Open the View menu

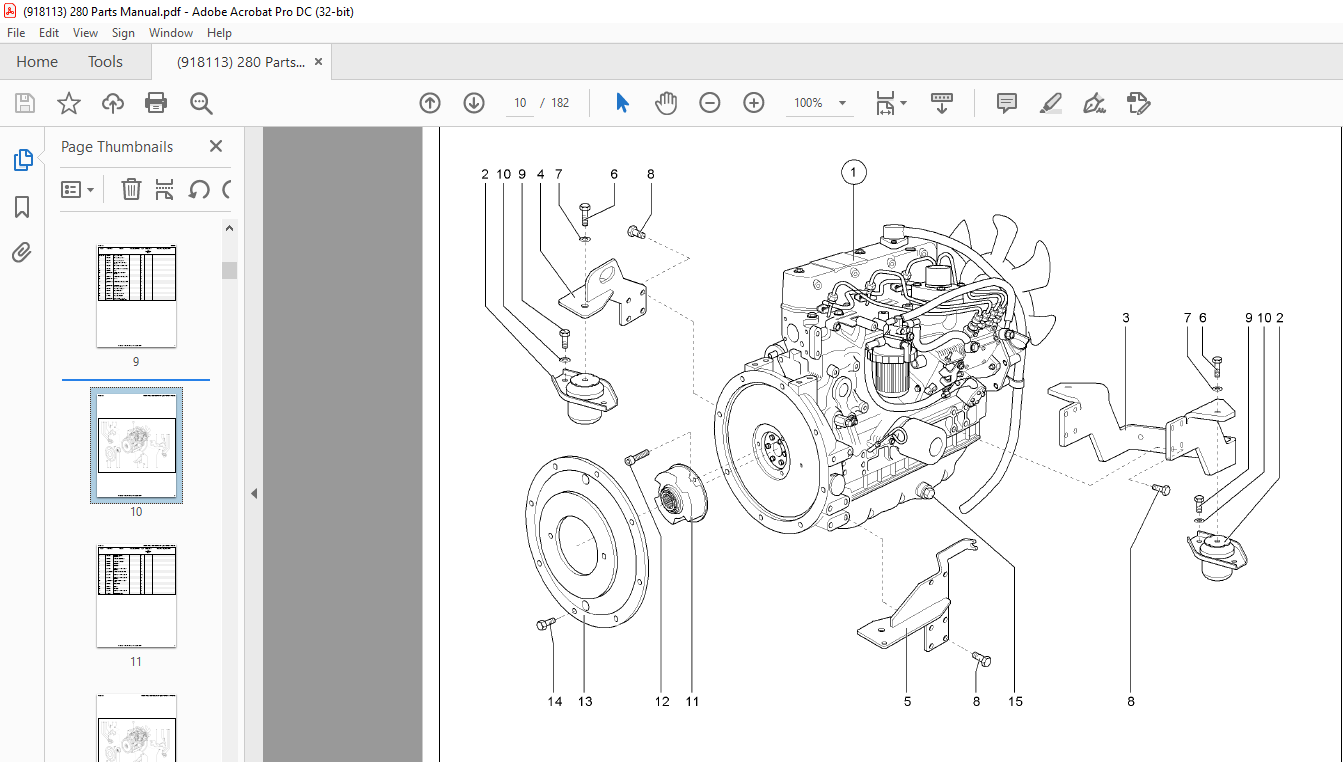click(85, 33)
